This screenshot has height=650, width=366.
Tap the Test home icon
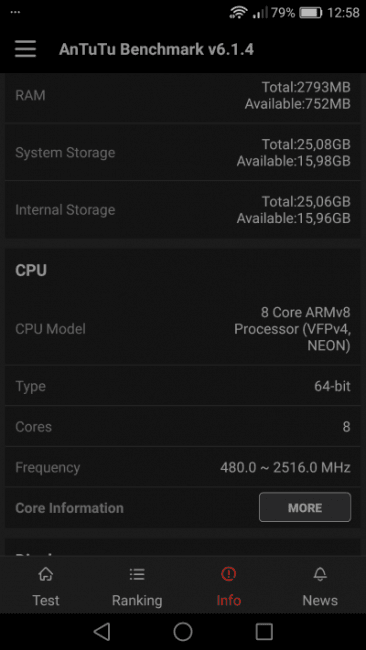tap(46, 574)
